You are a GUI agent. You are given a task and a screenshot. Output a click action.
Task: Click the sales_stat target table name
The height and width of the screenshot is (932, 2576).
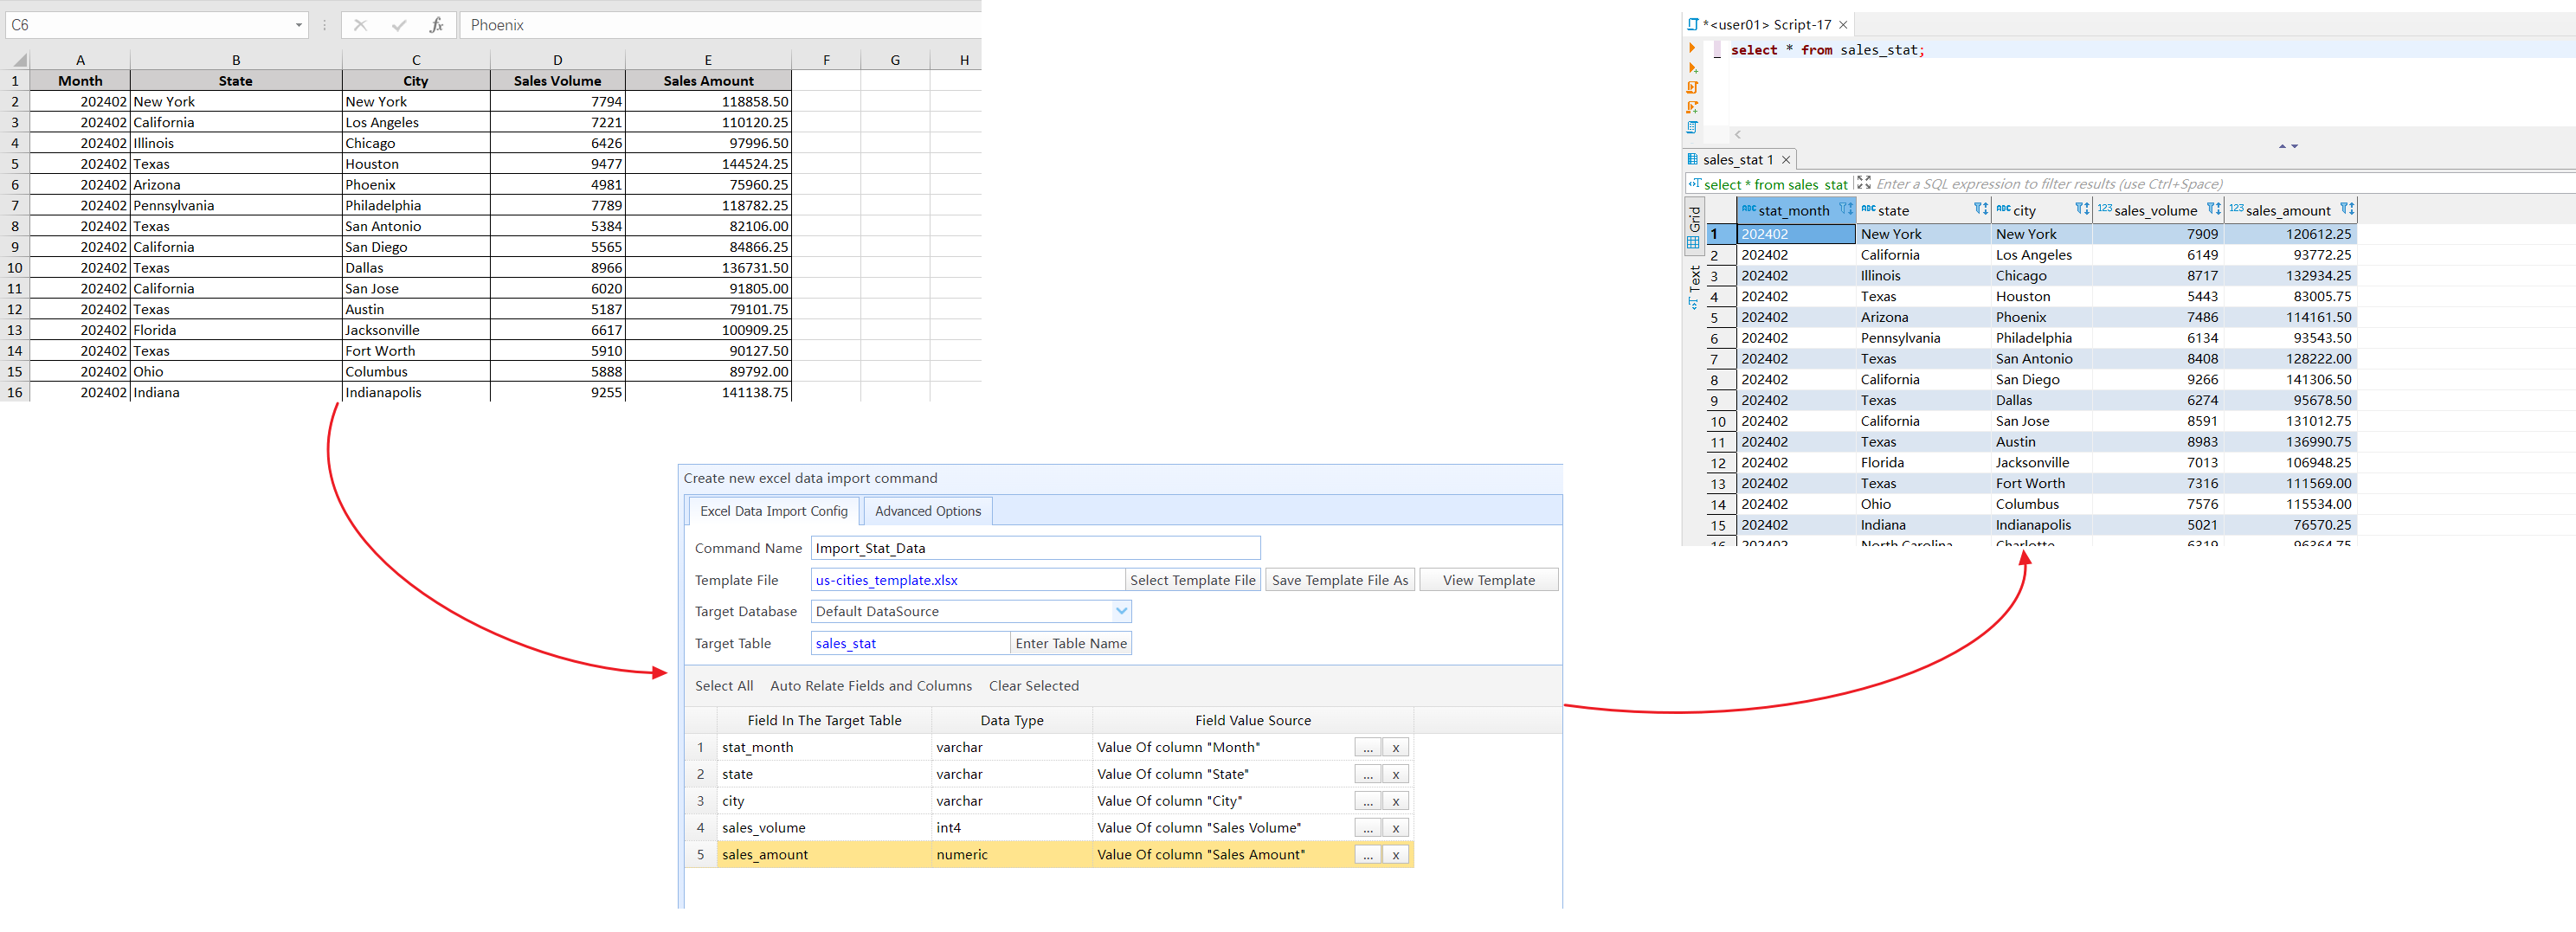845,643
